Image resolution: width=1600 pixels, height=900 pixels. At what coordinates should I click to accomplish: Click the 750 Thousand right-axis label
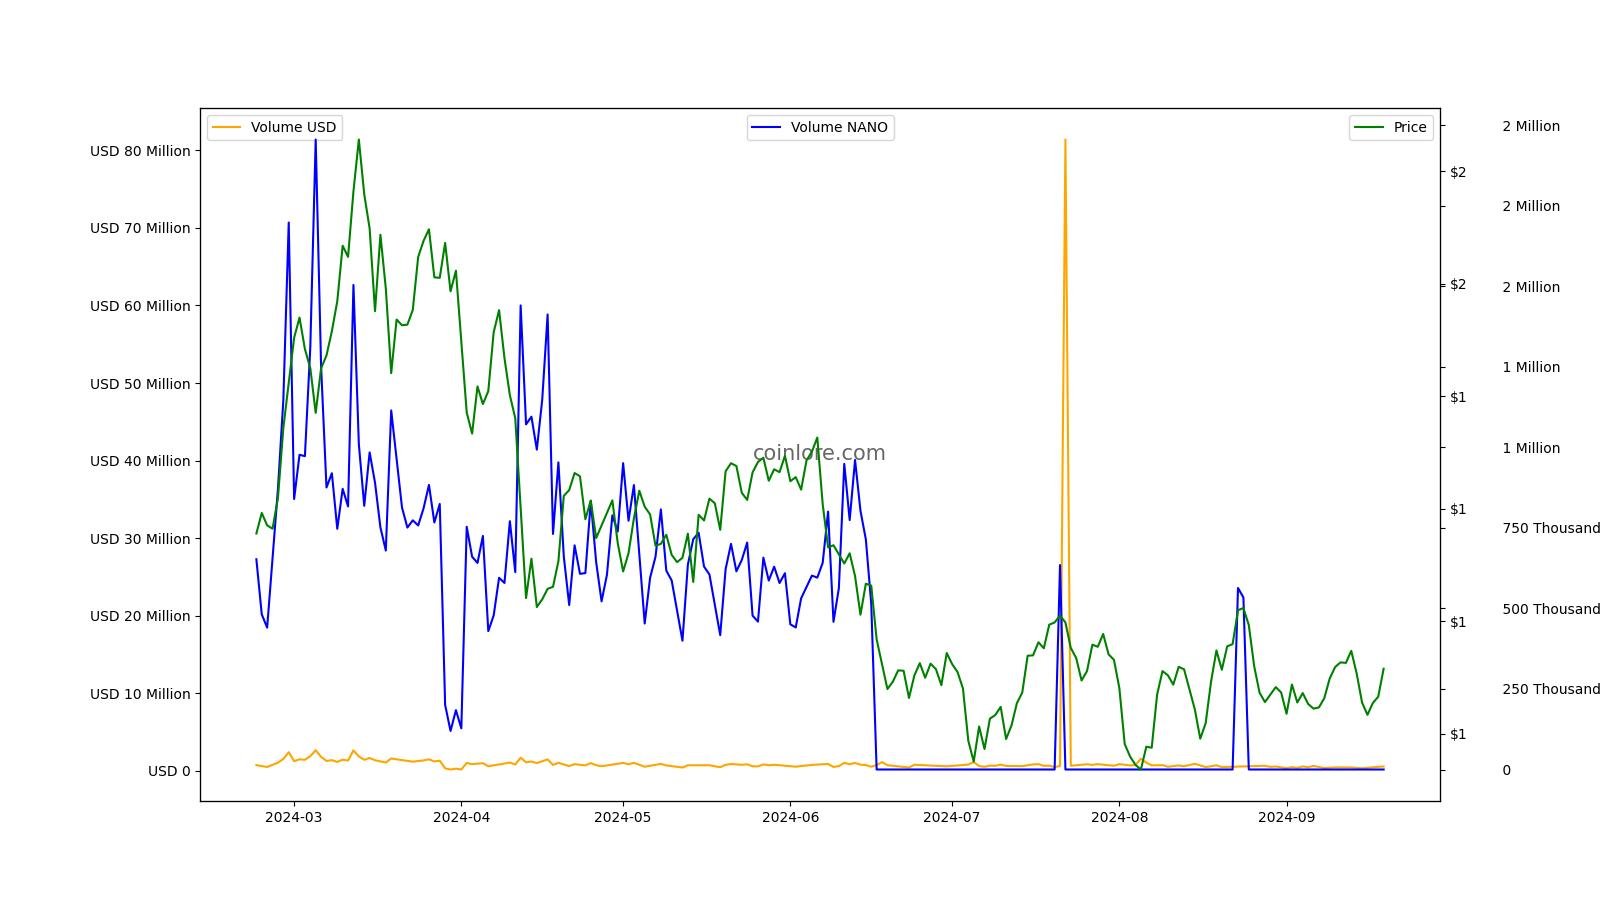pos(1551,528)
